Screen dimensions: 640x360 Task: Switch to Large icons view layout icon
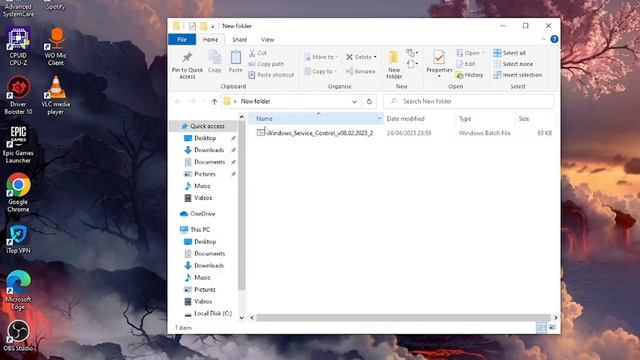[552, 327]
